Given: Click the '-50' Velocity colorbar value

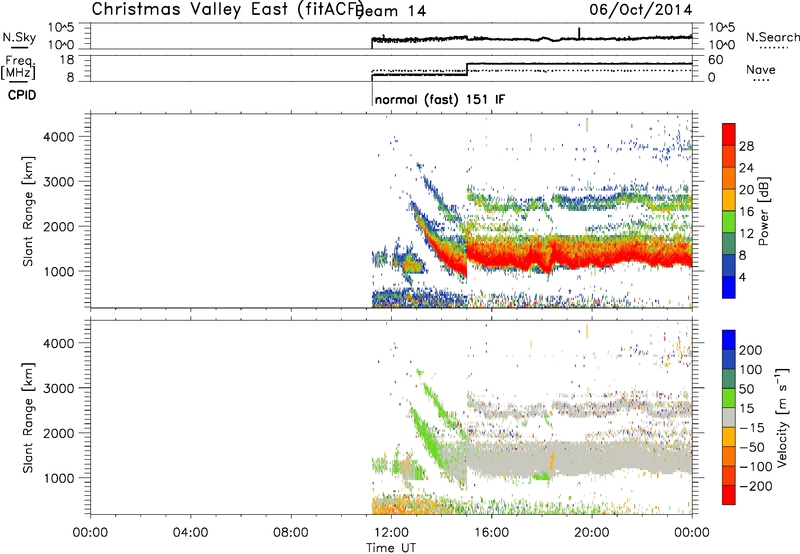Looking at the screenshot, I should tap(752, 447).
